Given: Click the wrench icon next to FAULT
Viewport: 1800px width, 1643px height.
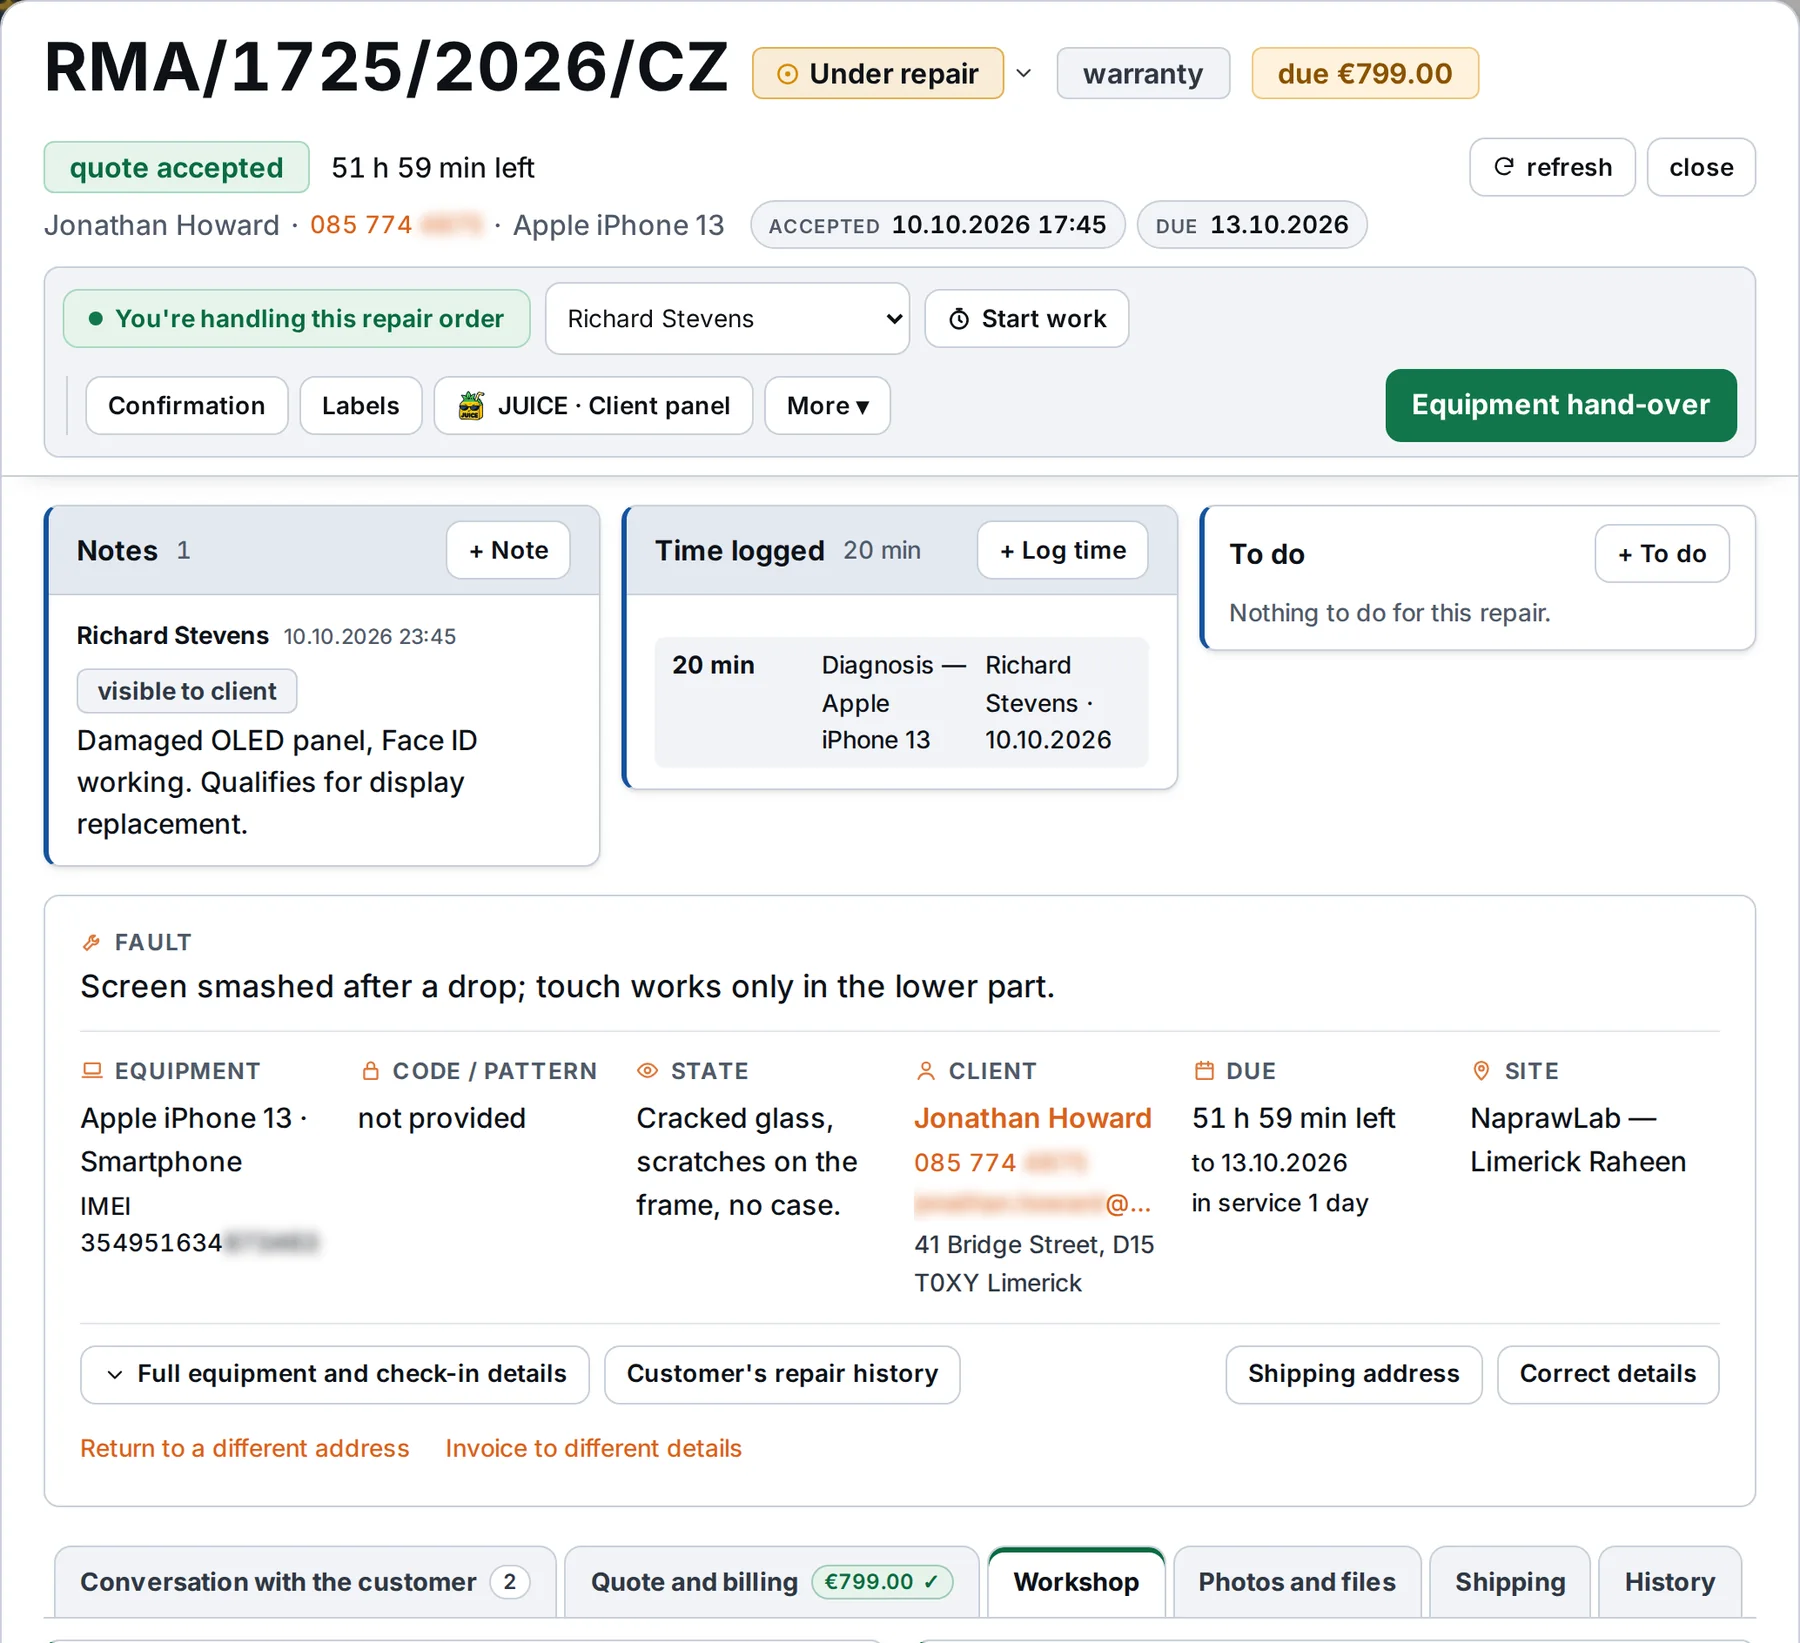Looking at the screenshot, I should click(x=91, y=942).
